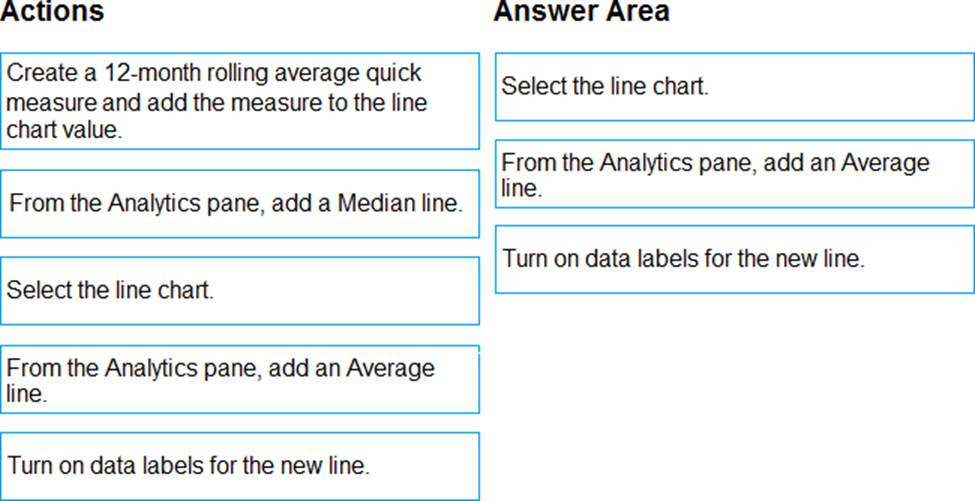975x501 pixels.
Task: Click 'Select the line chart' in Answer Area
Action: click(x=734, y=87)
